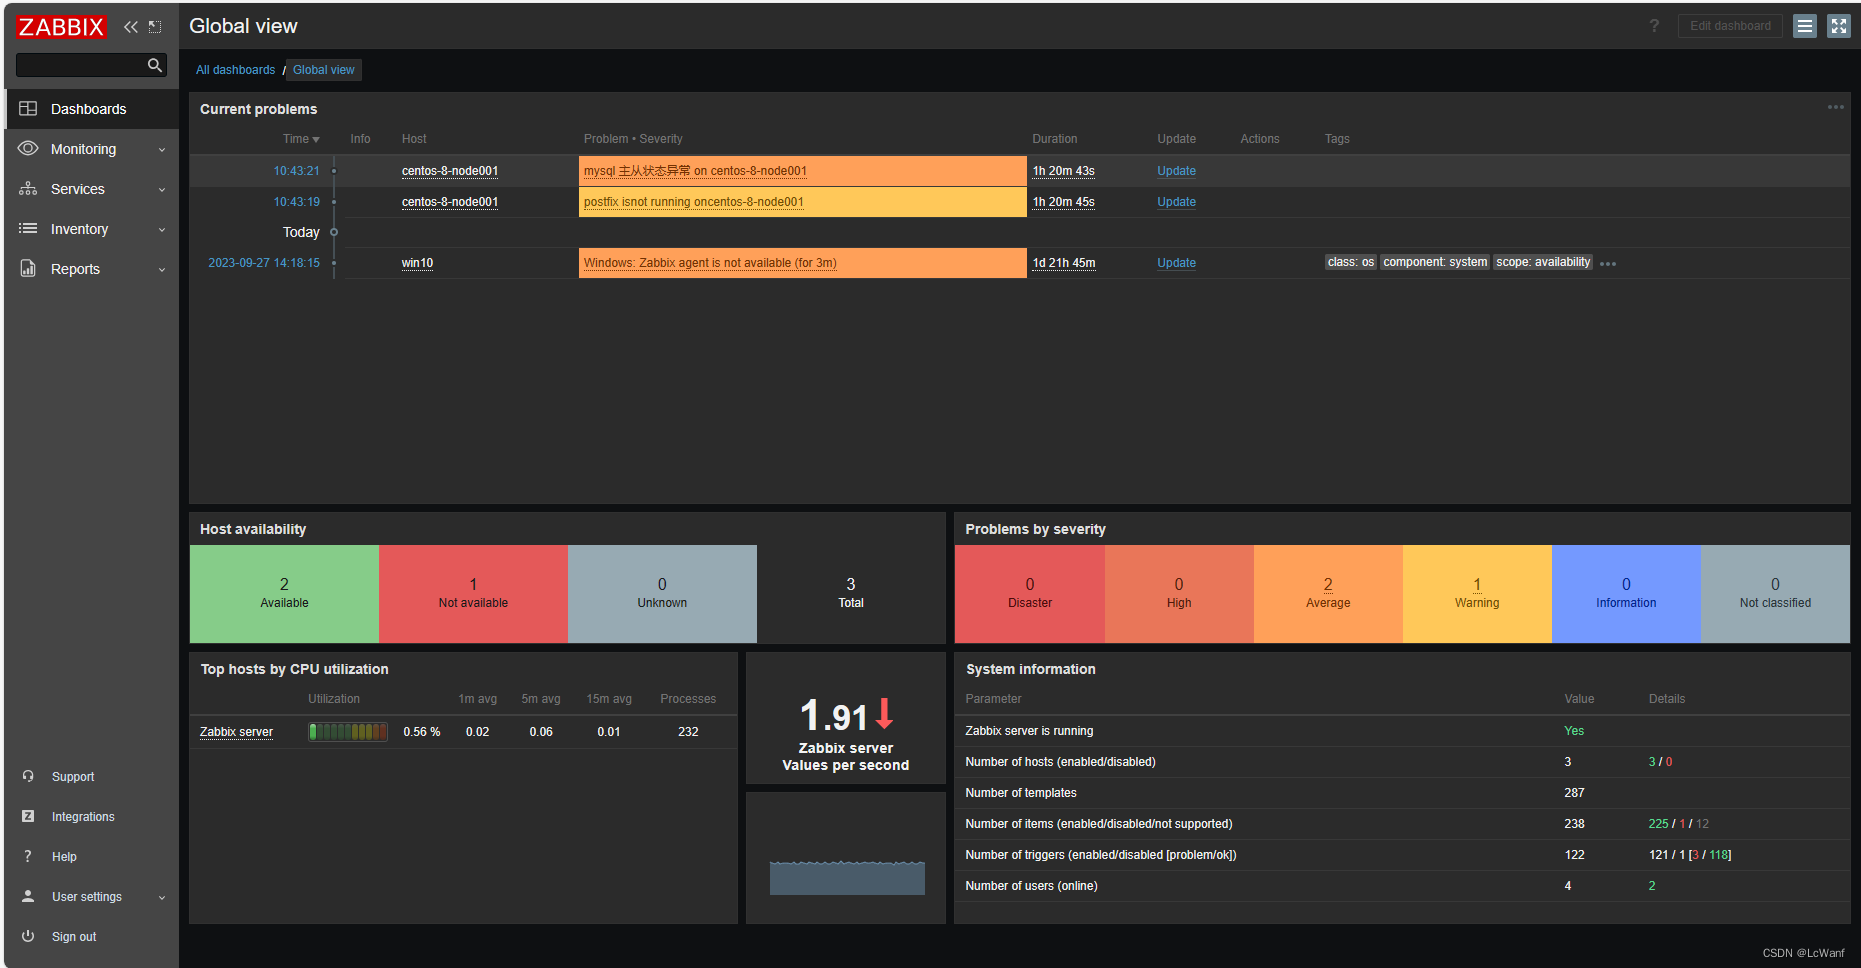Click the CPU utilization bar for Zabbix server
This screenshot has width=1861, height=968.
click(x=347, y=732)
